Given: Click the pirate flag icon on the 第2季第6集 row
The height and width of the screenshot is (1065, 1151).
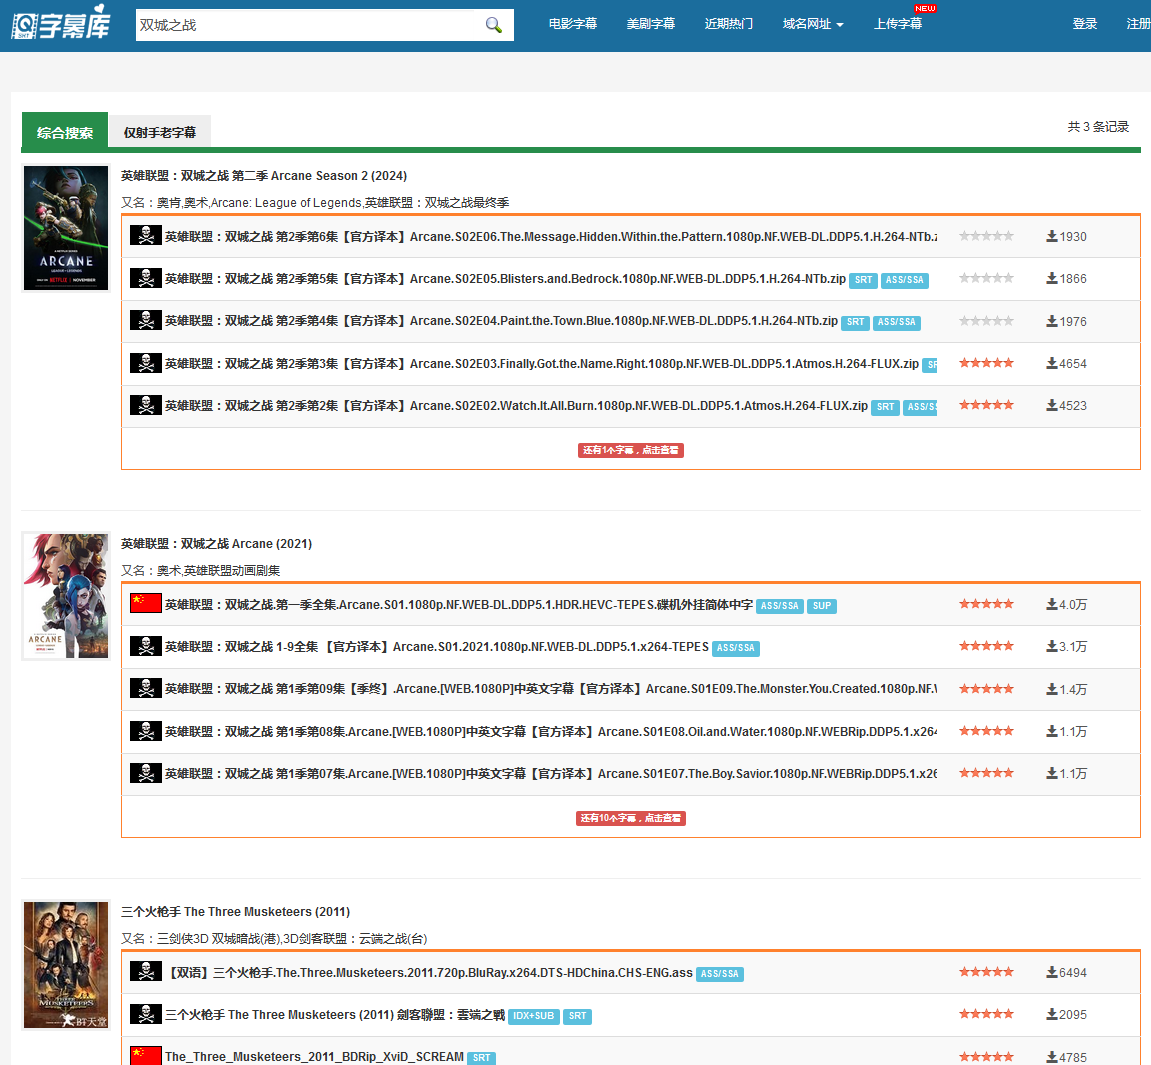Looking at the screenshot, I should pos(146,236).
